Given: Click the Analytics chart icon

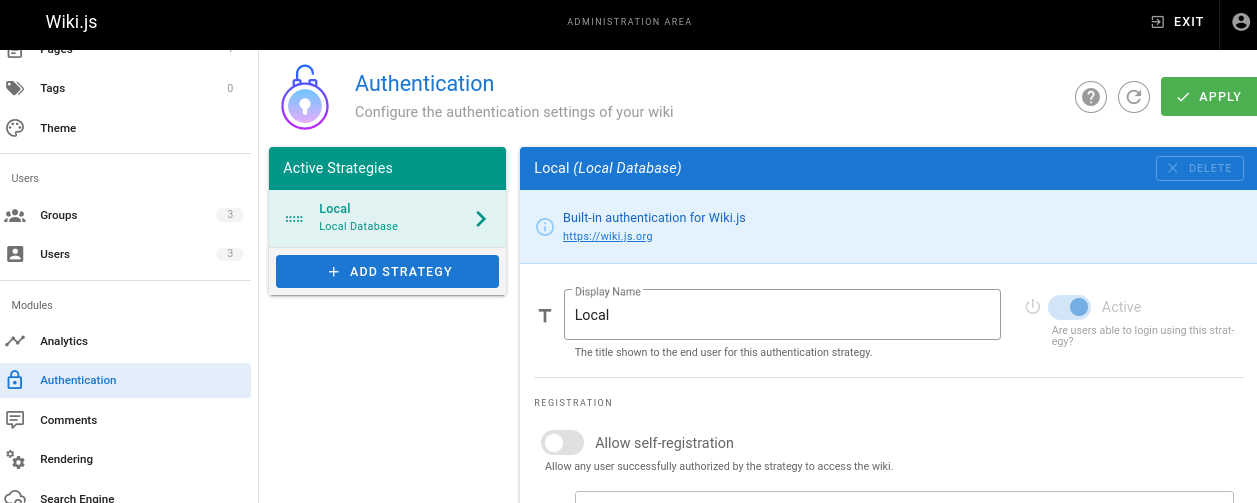Looking at the screenshot, I should pyautogui.click(x=15, y=341).
